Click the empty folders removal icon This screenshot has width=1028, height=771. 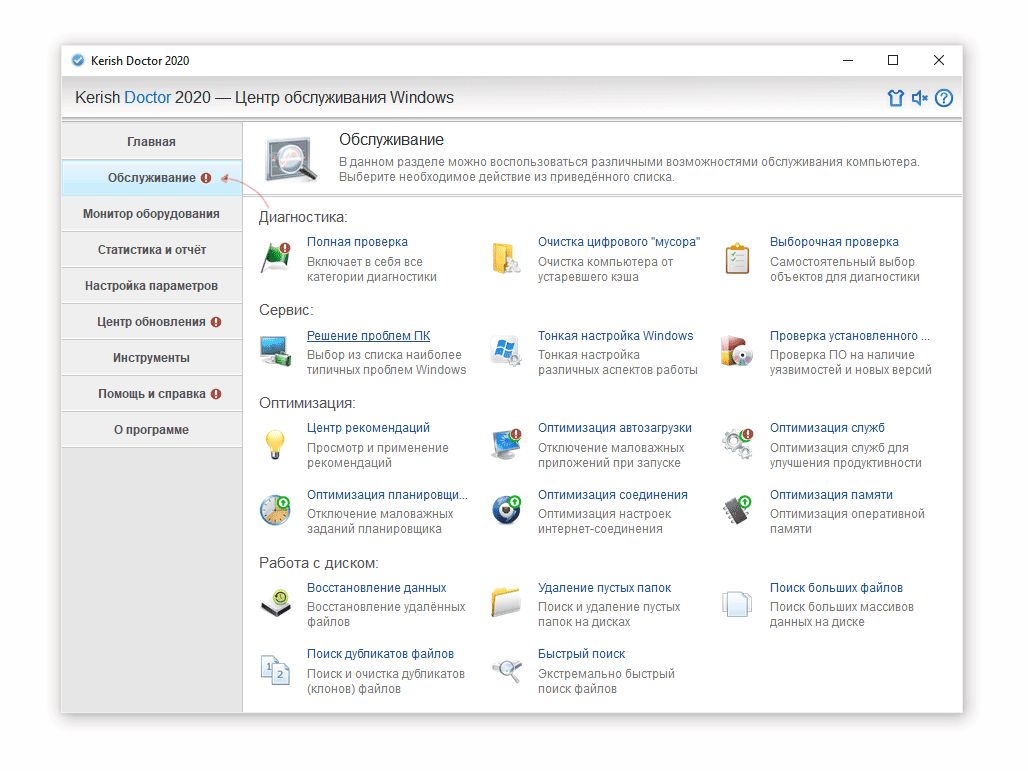click(x=506, y=604)
